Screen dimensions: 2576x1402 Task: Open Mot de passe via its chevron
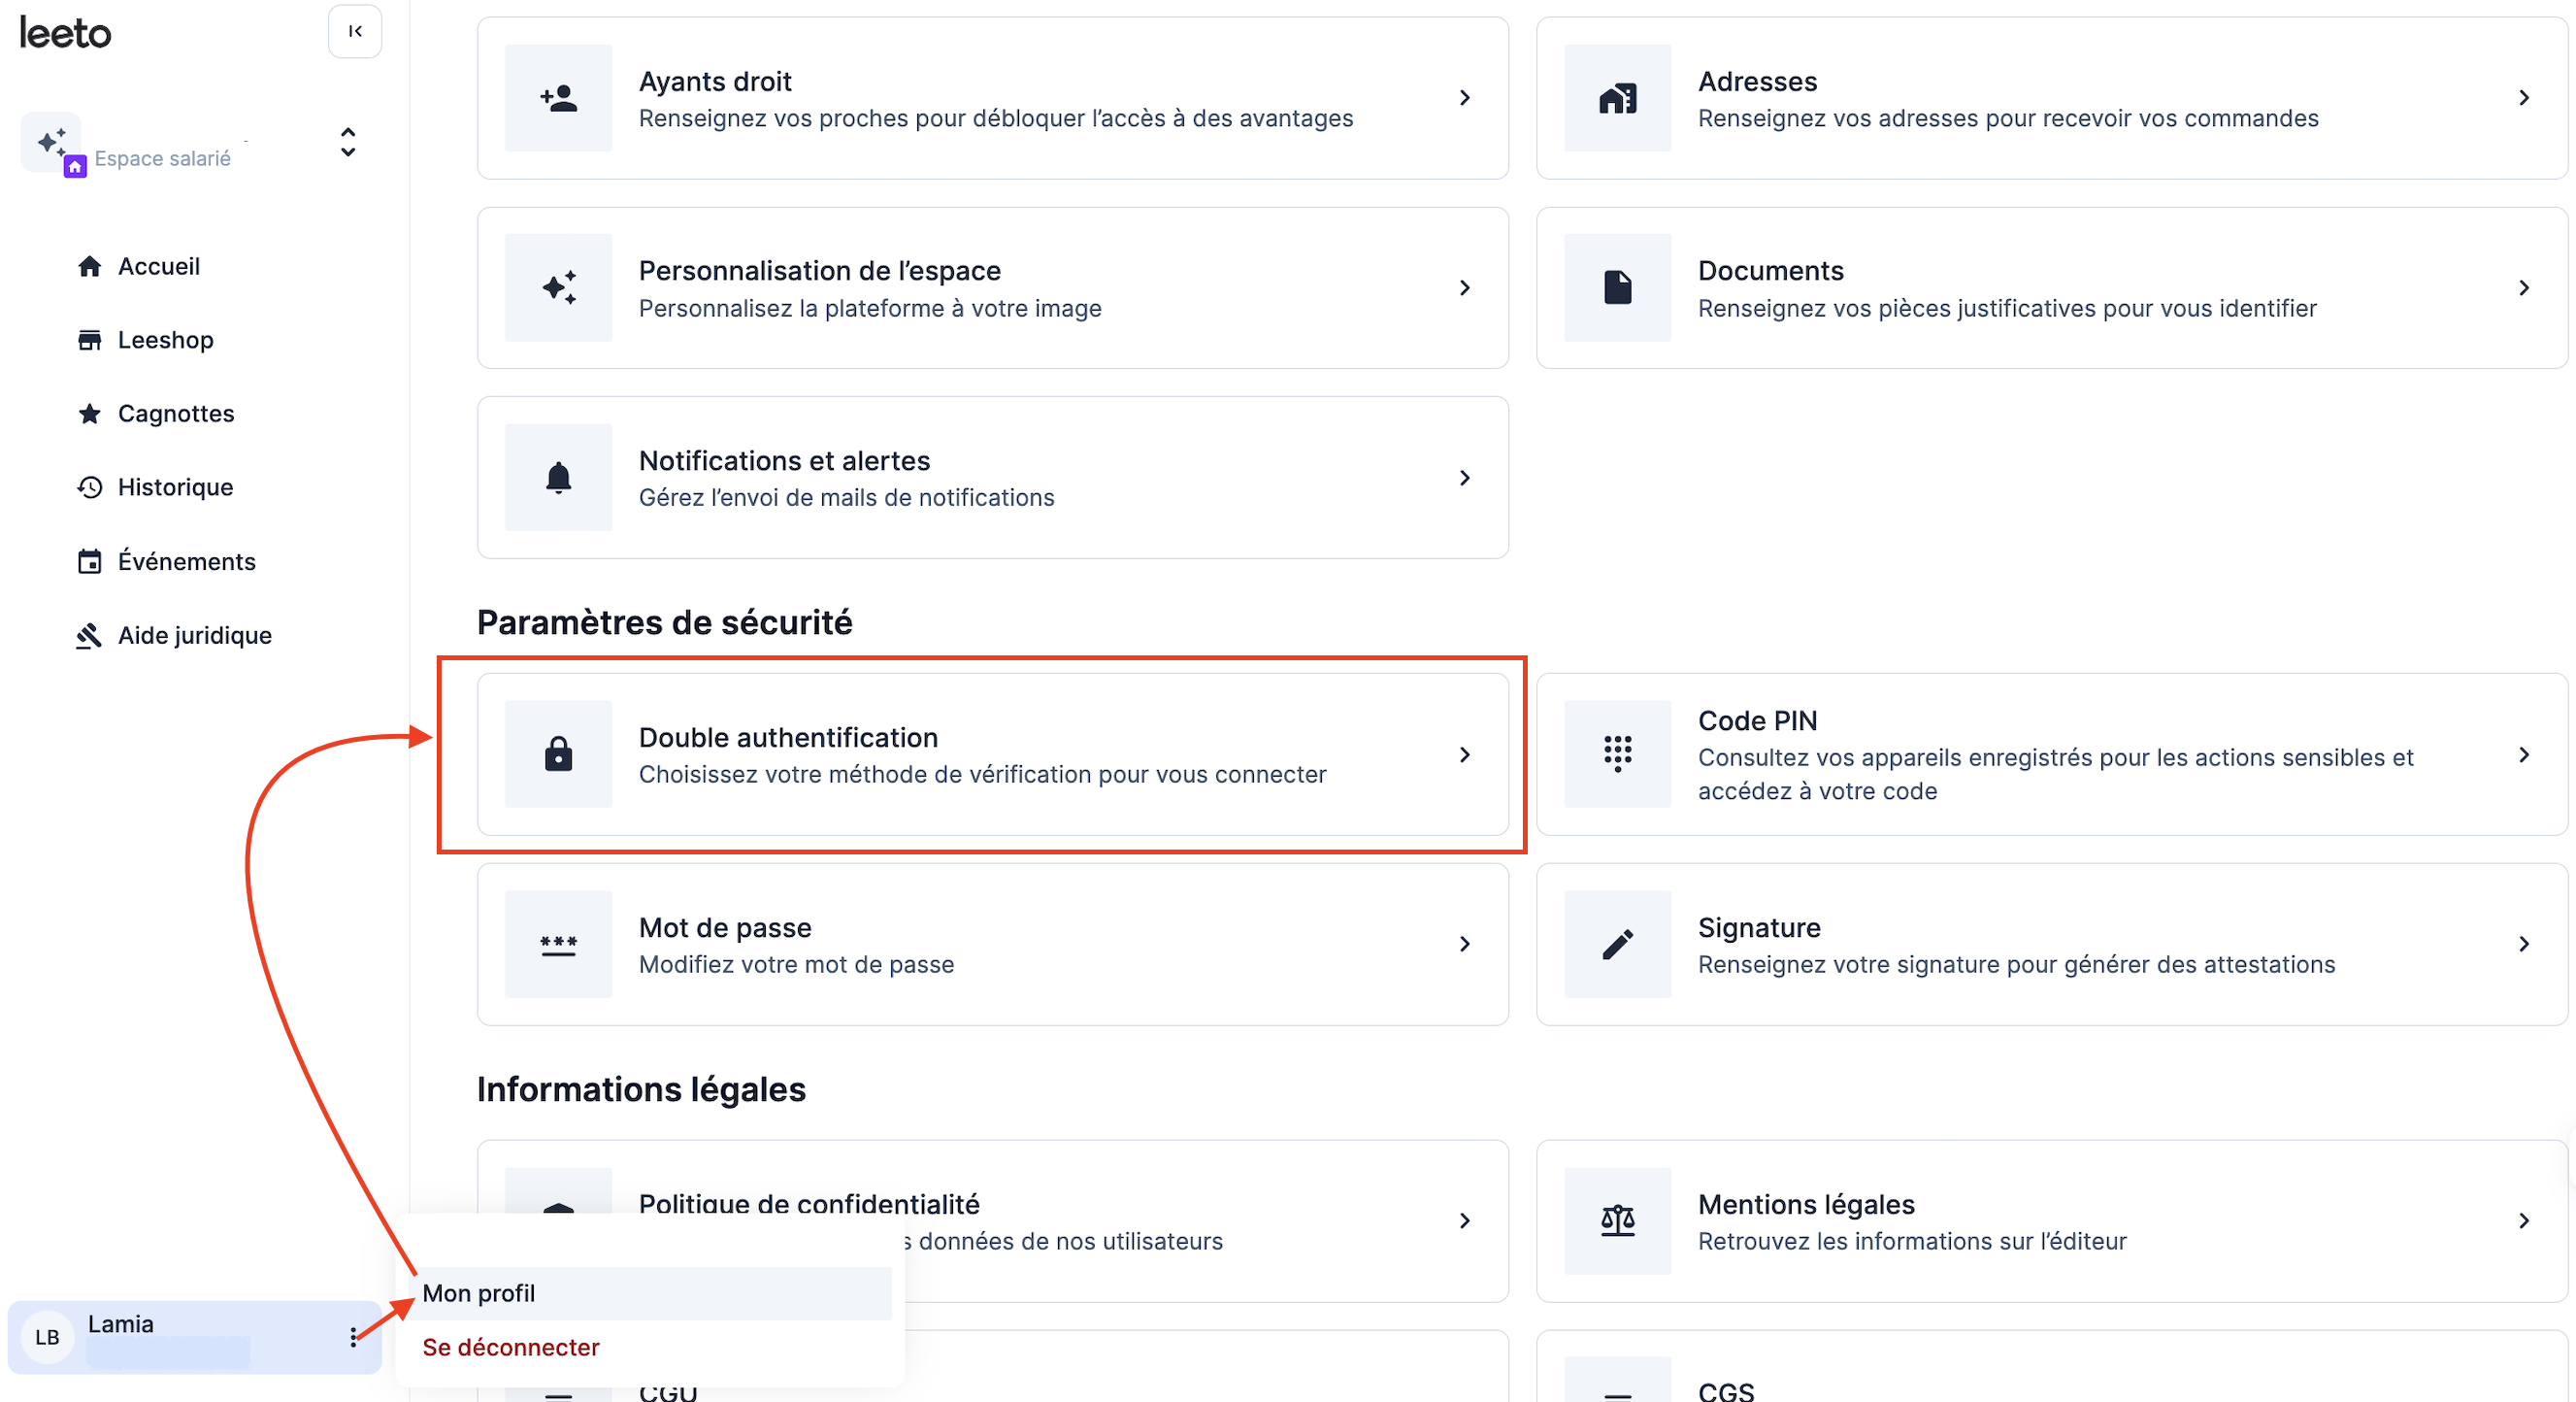coord(1464,944)
